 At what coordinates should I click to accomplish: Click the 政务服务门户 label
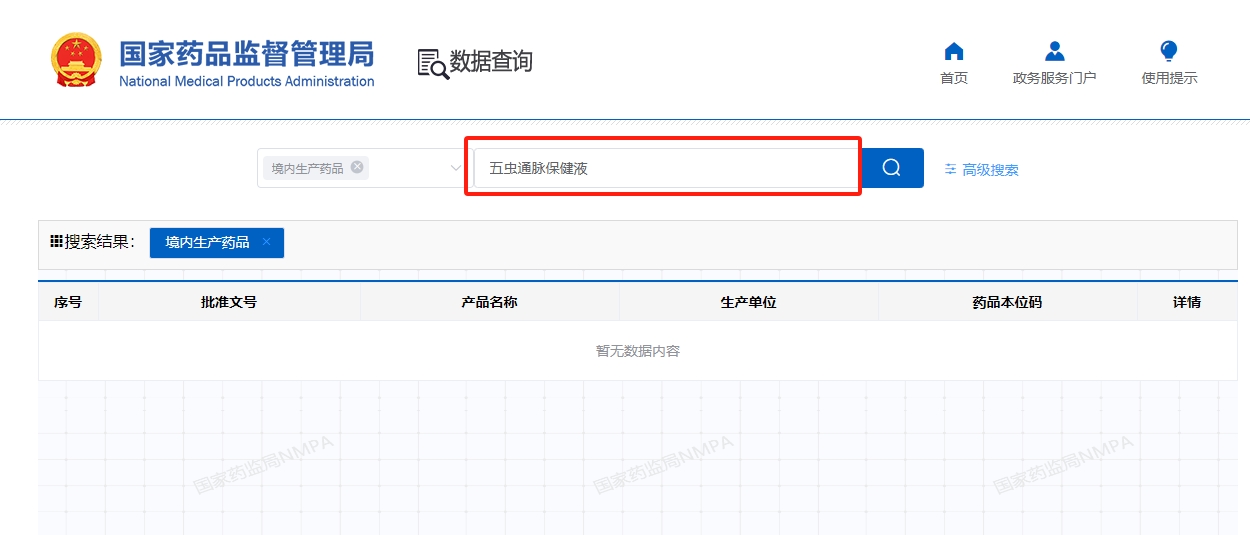coord(1054,78)
